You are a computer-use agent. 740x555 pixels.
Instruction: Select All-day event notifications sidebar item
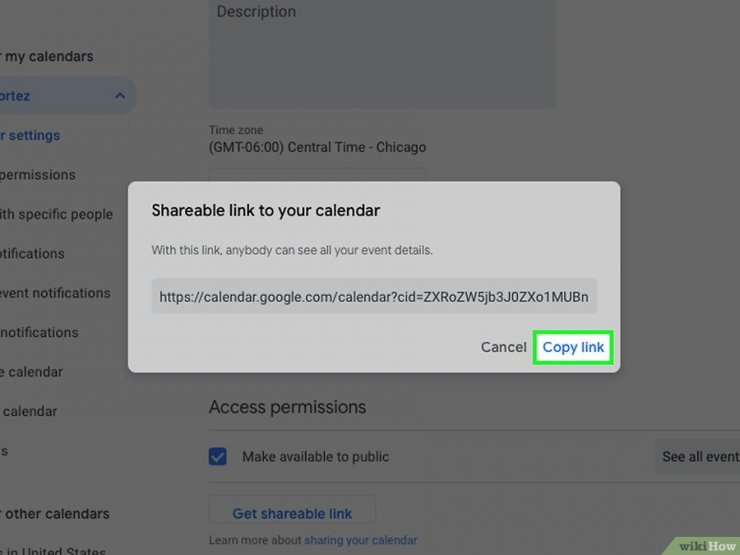click(55, 293)
